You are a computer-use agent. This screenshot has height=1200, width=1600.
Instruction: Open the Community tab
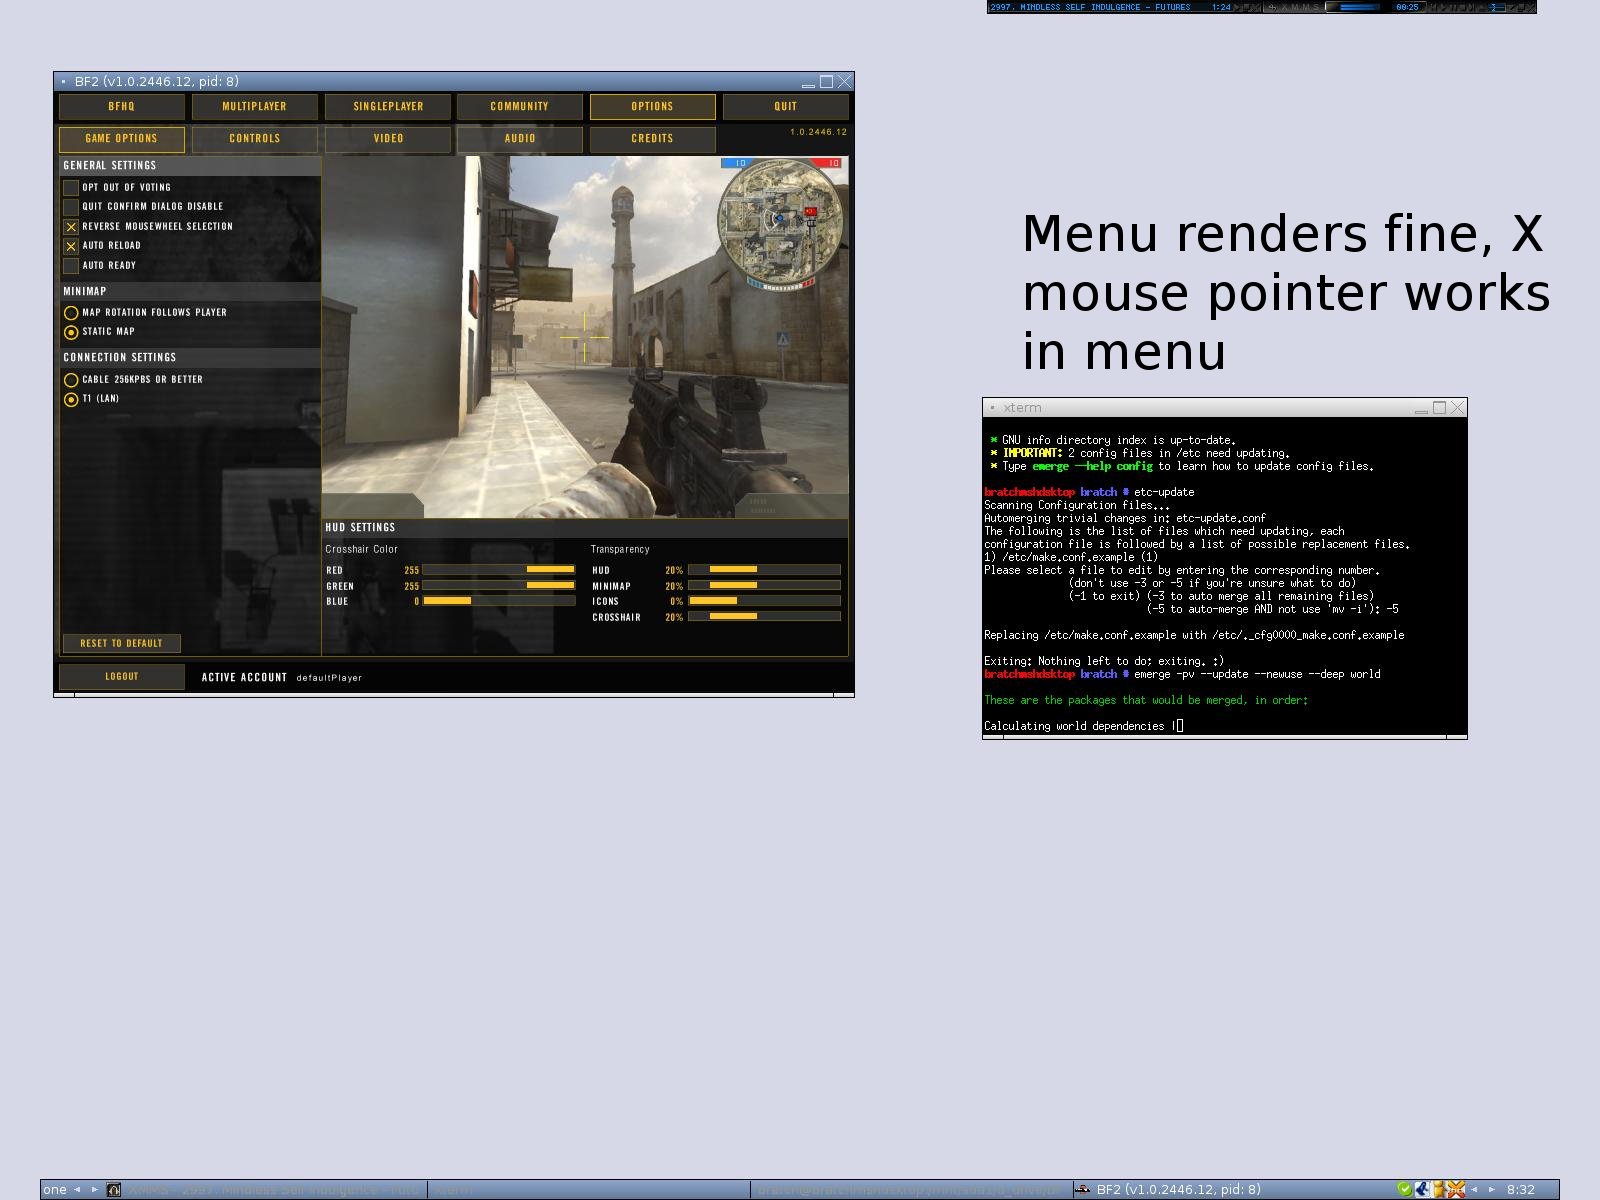[x=520, y=106]
